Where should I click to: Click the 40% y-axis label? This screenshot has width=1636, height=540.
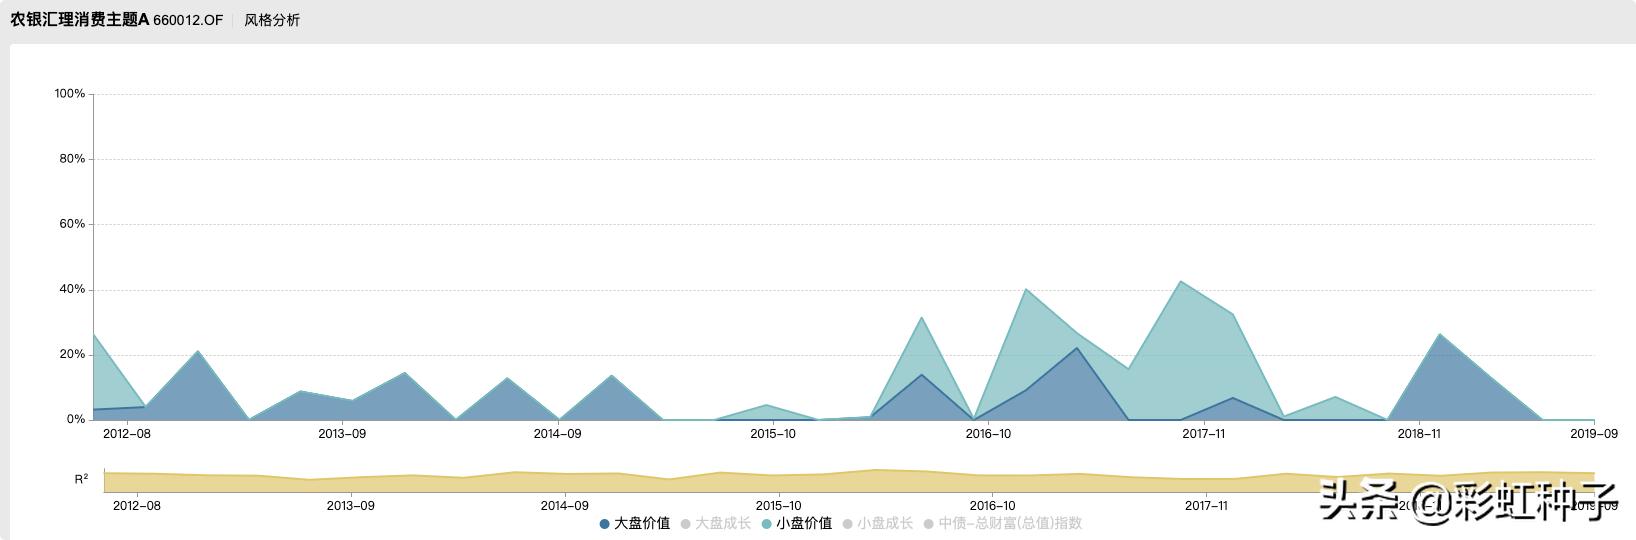click(73, 290)
